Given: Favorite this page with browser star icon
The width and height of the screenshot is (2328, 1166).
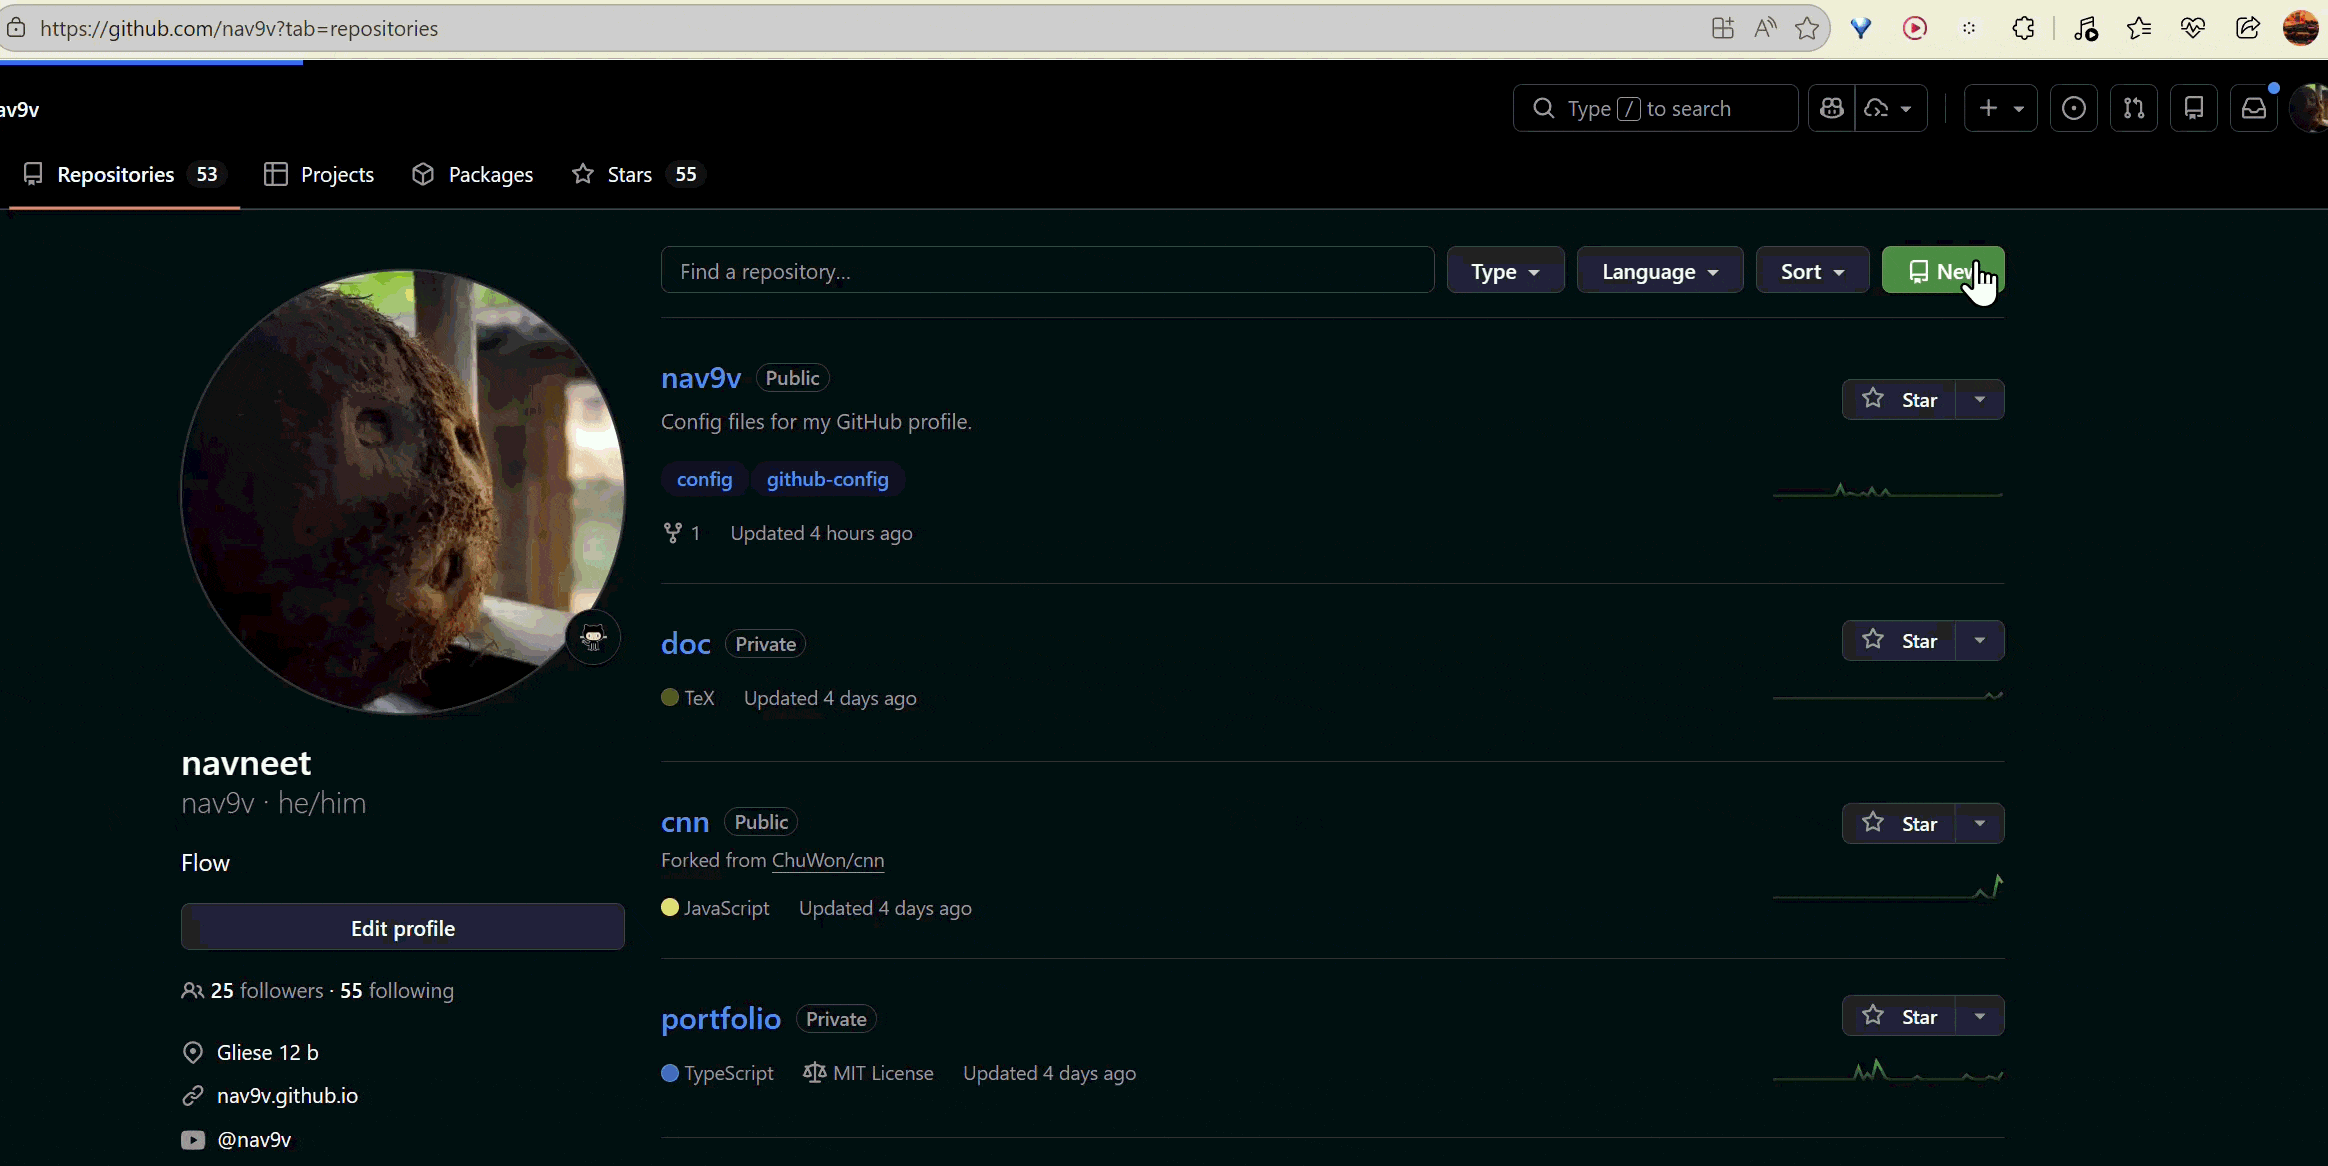Looking at the screenshot, I should click(1807, 28).
